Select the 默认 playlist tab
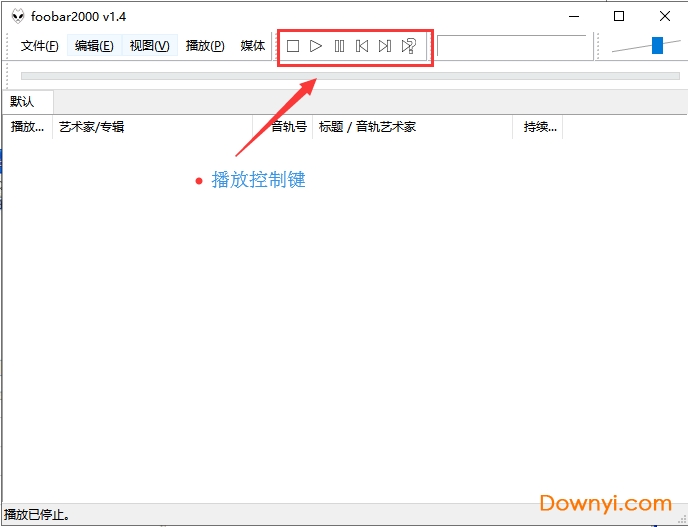This screenshot has height=527, width=688. coord(28,102)
